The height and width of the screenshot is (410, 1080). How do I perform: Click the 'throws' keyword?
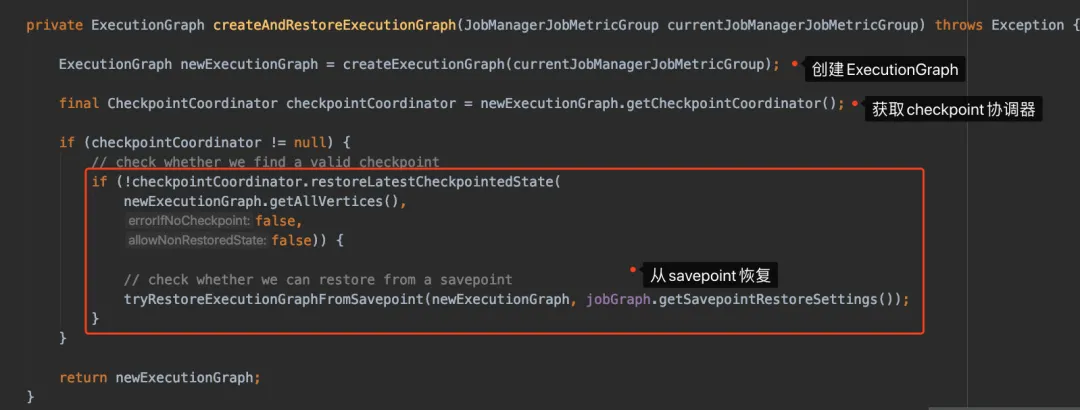click(959, 26)
